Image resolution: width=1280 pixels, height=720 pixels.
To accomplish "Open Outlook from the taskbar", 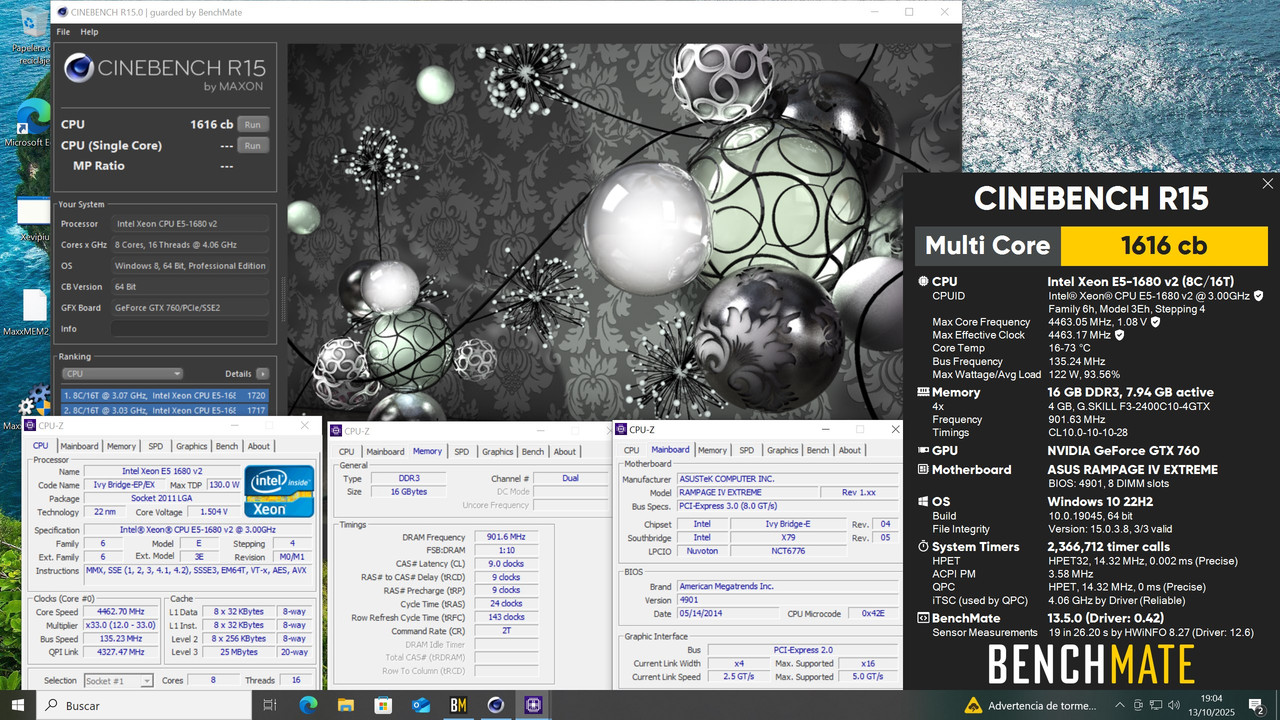I will pos(421,705).
